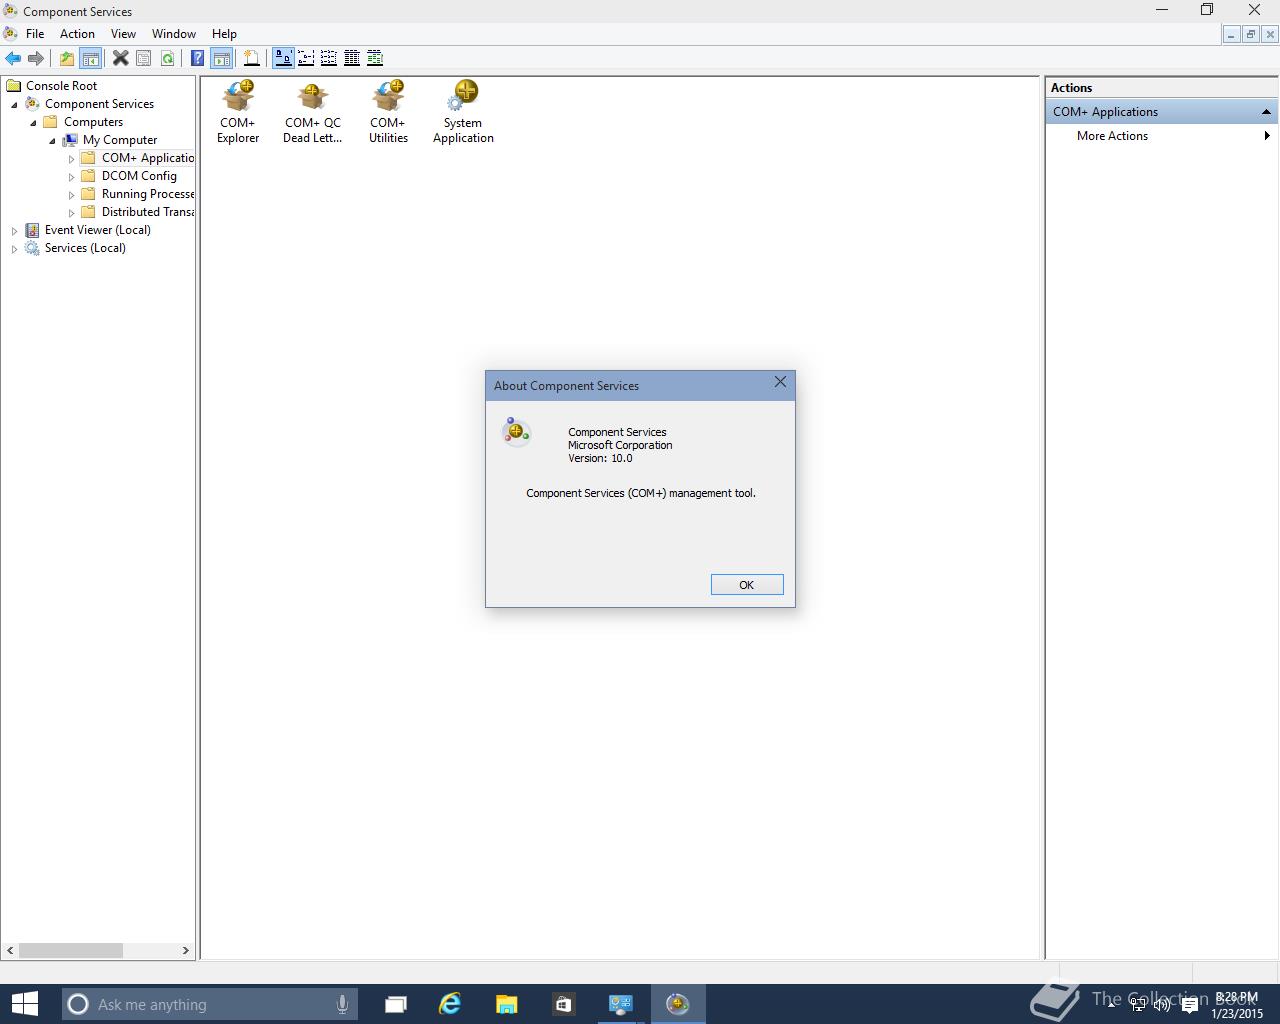Viewport: 1280px width, 1024px height.
Task: Switch to the Status view toolbar button
Action: coord(375,58)
